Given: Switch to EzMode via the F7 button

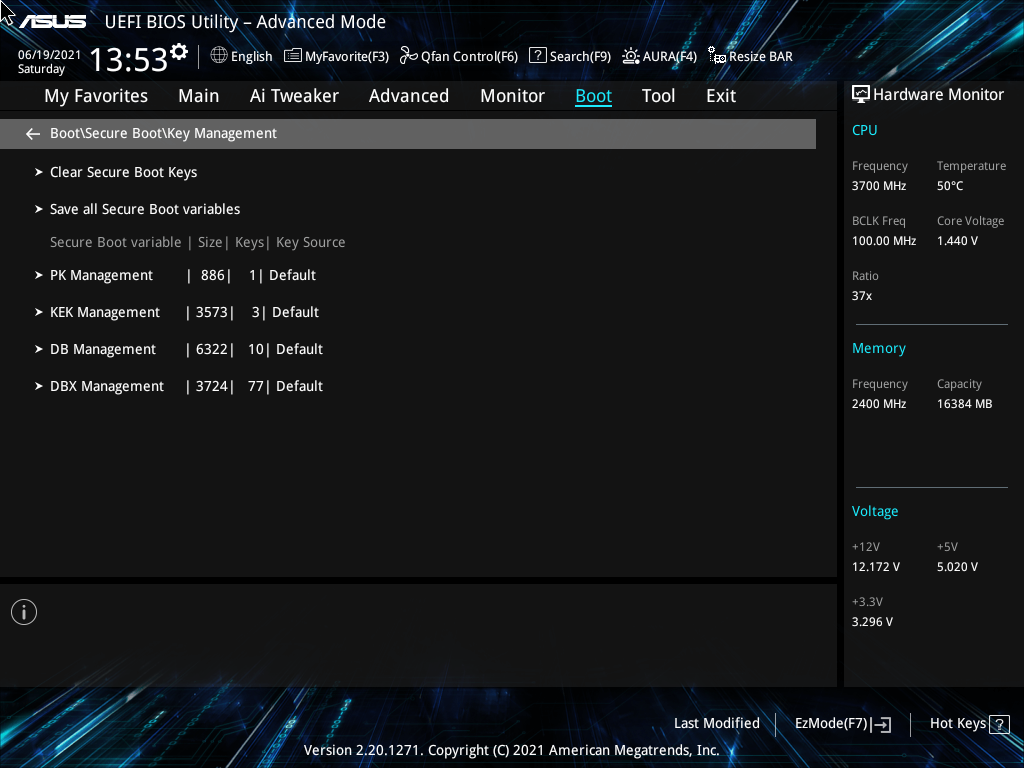Looking at the screenshot, I should (842, 723).
